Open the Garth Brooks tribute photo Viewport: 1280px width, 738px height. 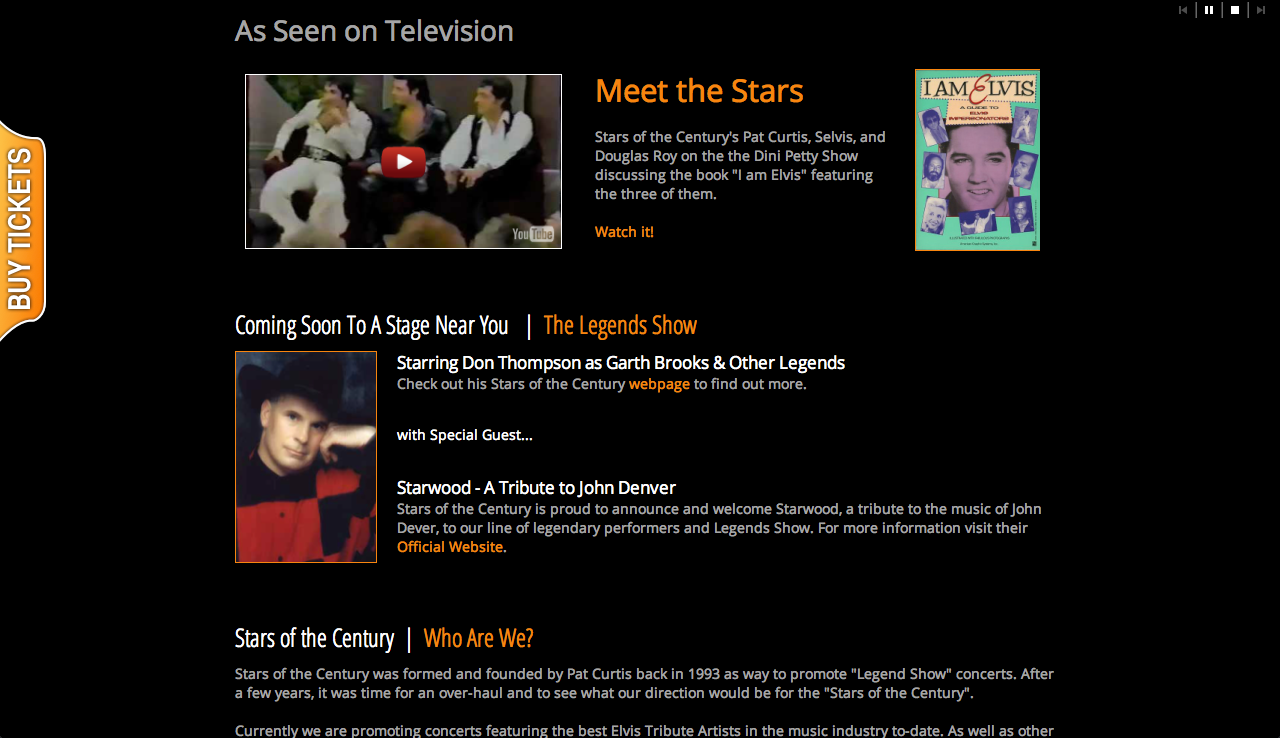(306, 457)
